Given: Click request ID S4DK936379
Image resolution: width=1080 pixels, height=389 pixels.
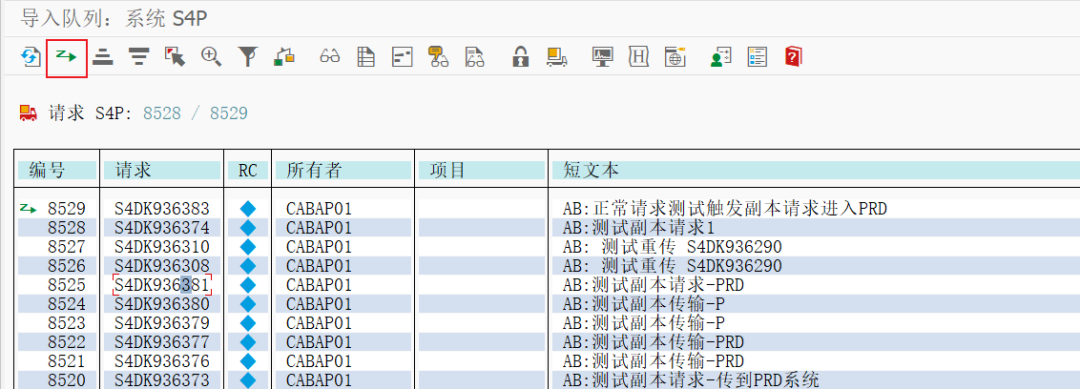Looking at the screenshot, I should pyautogui.click(x=162, y=323).
